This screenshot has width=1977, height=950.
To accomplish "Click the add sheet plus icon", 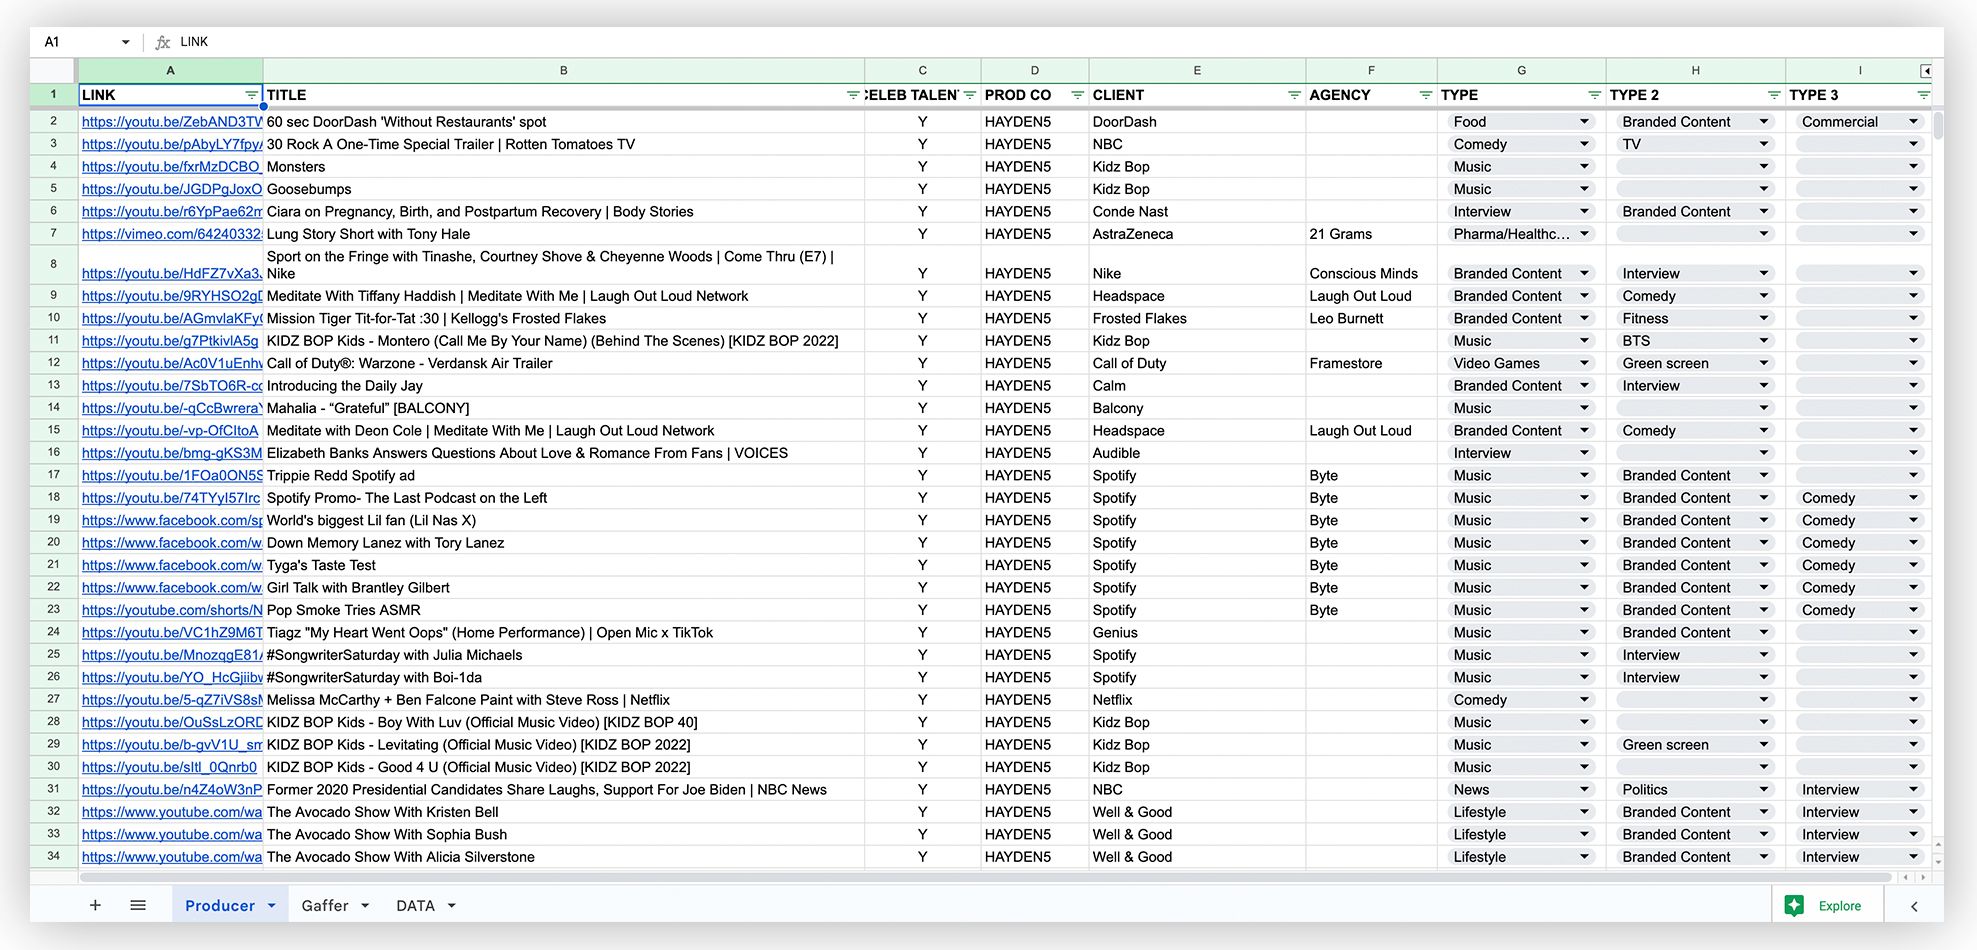I will pyautogui.click(x=95, y=905).
